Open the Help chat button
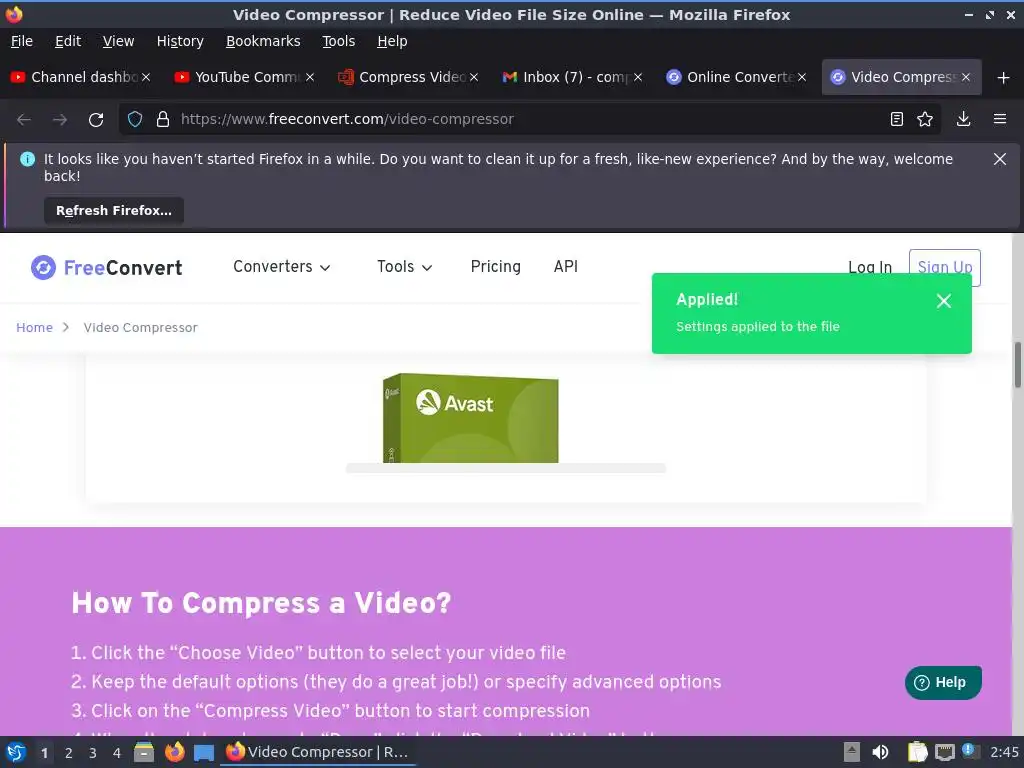Image resolution: width=1024 pixels, height=768 pixels. click(943, 682)
